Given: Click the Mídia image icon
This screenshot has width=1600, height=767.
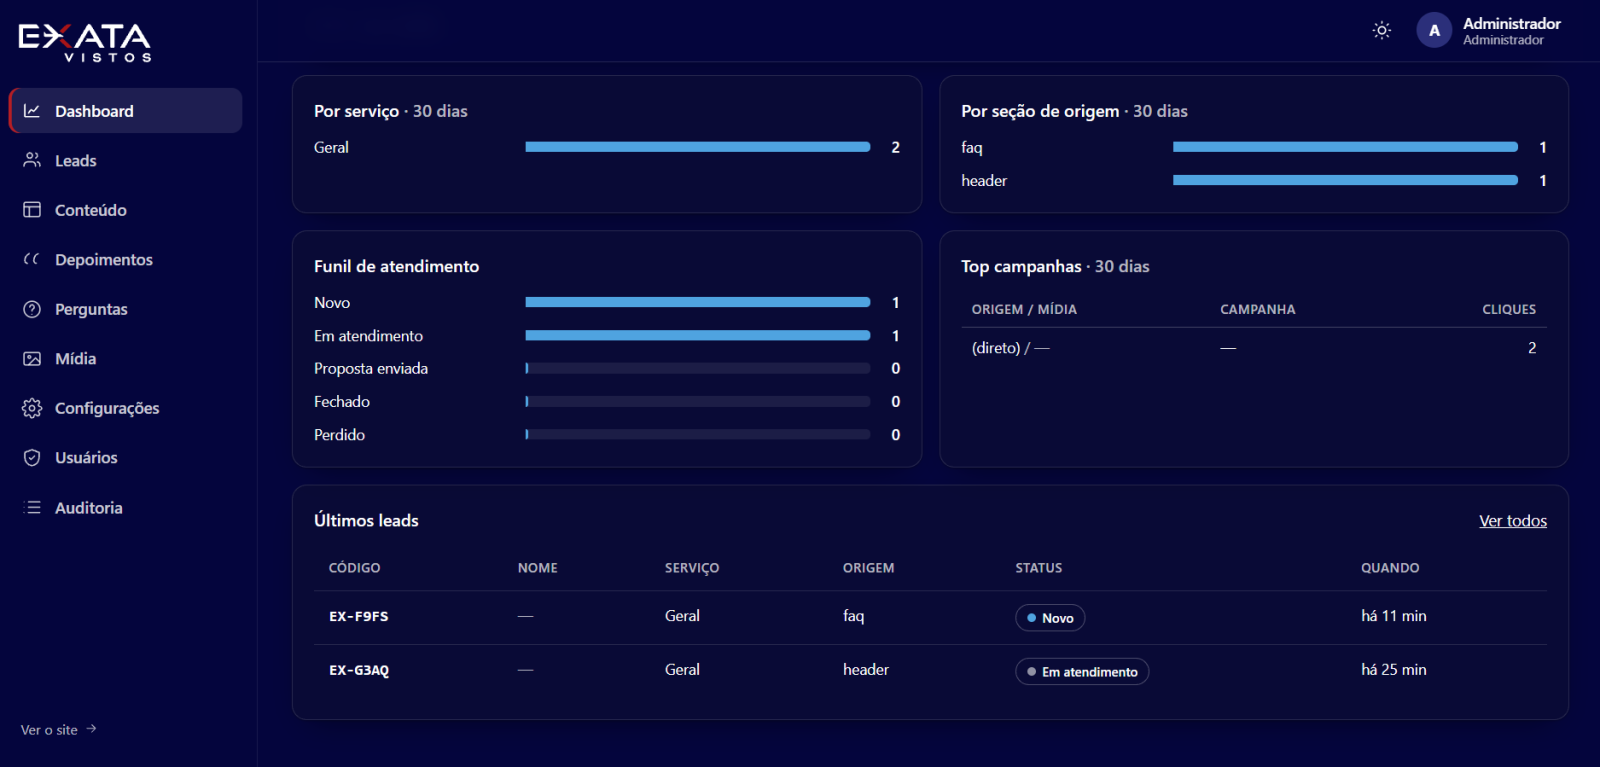Looking at the screenshot, I should tap(32, 358).
